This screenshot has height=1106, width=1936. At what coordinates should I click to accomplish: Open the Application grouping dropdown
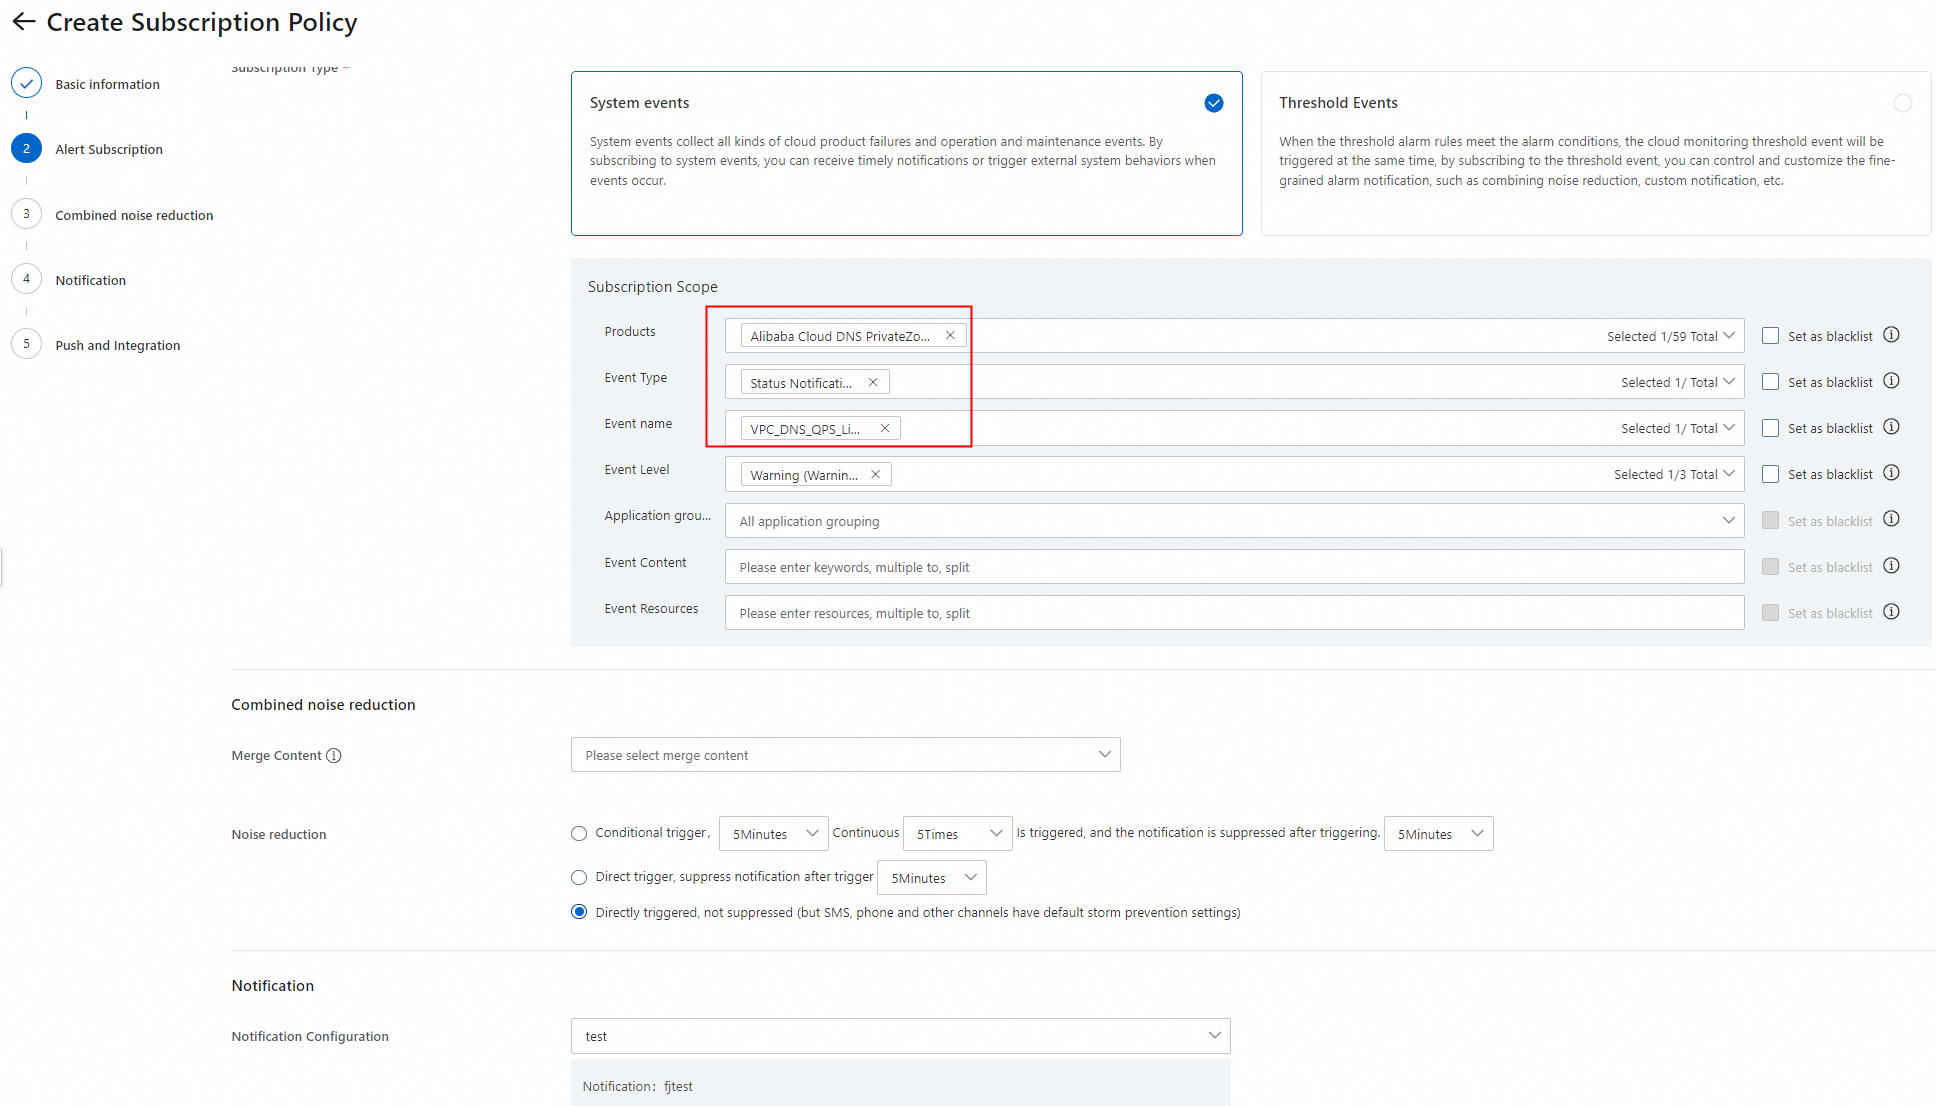pyautogui.click(x=1233, y=521)
